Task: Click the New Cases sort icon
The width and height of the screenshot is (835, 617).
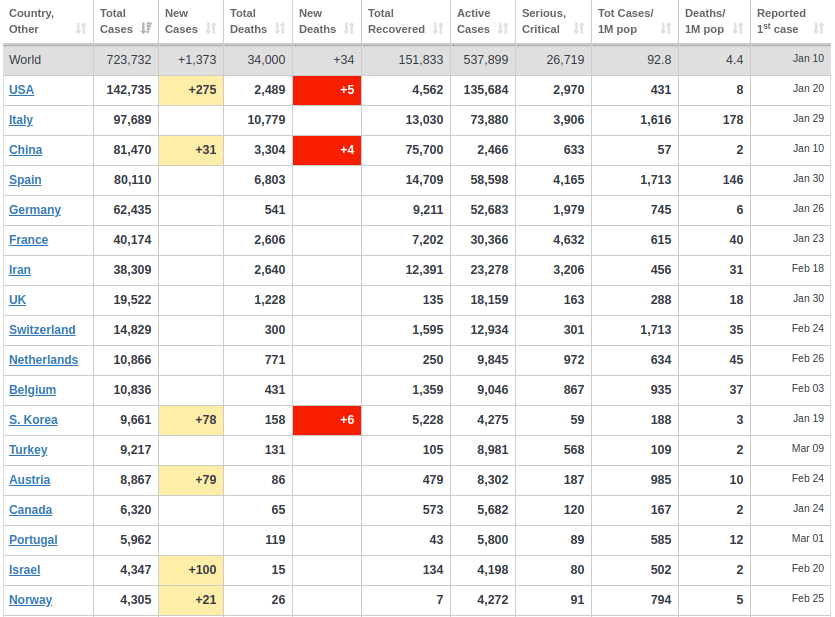Action: 211,29
